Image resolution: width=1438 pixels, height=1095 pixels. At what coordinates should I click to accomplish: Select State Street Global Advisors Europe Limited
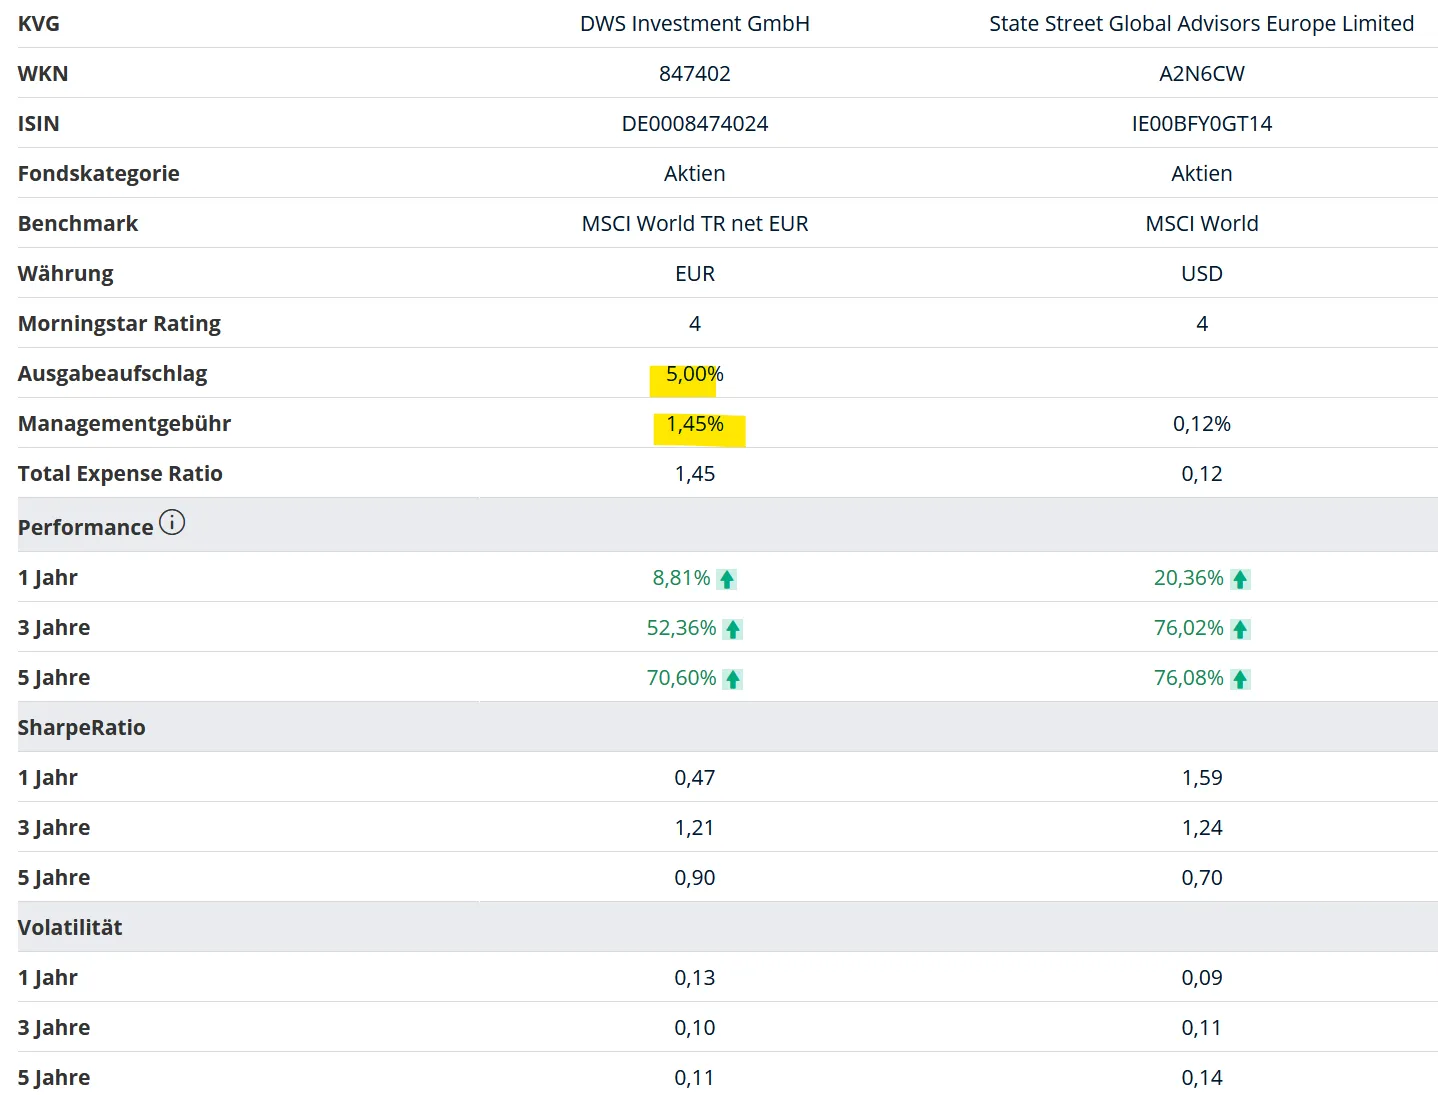[1201, 24]
